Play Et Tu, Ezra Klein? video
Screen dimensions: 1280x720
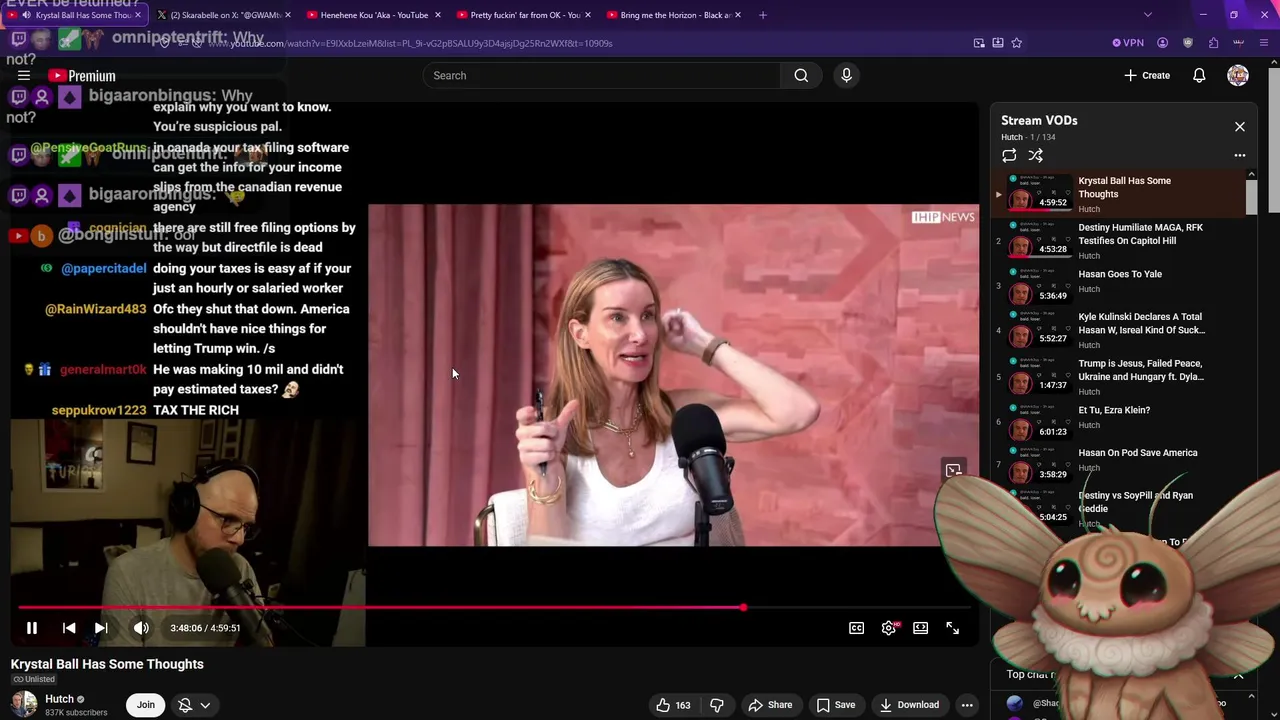tap(1120, 422)
